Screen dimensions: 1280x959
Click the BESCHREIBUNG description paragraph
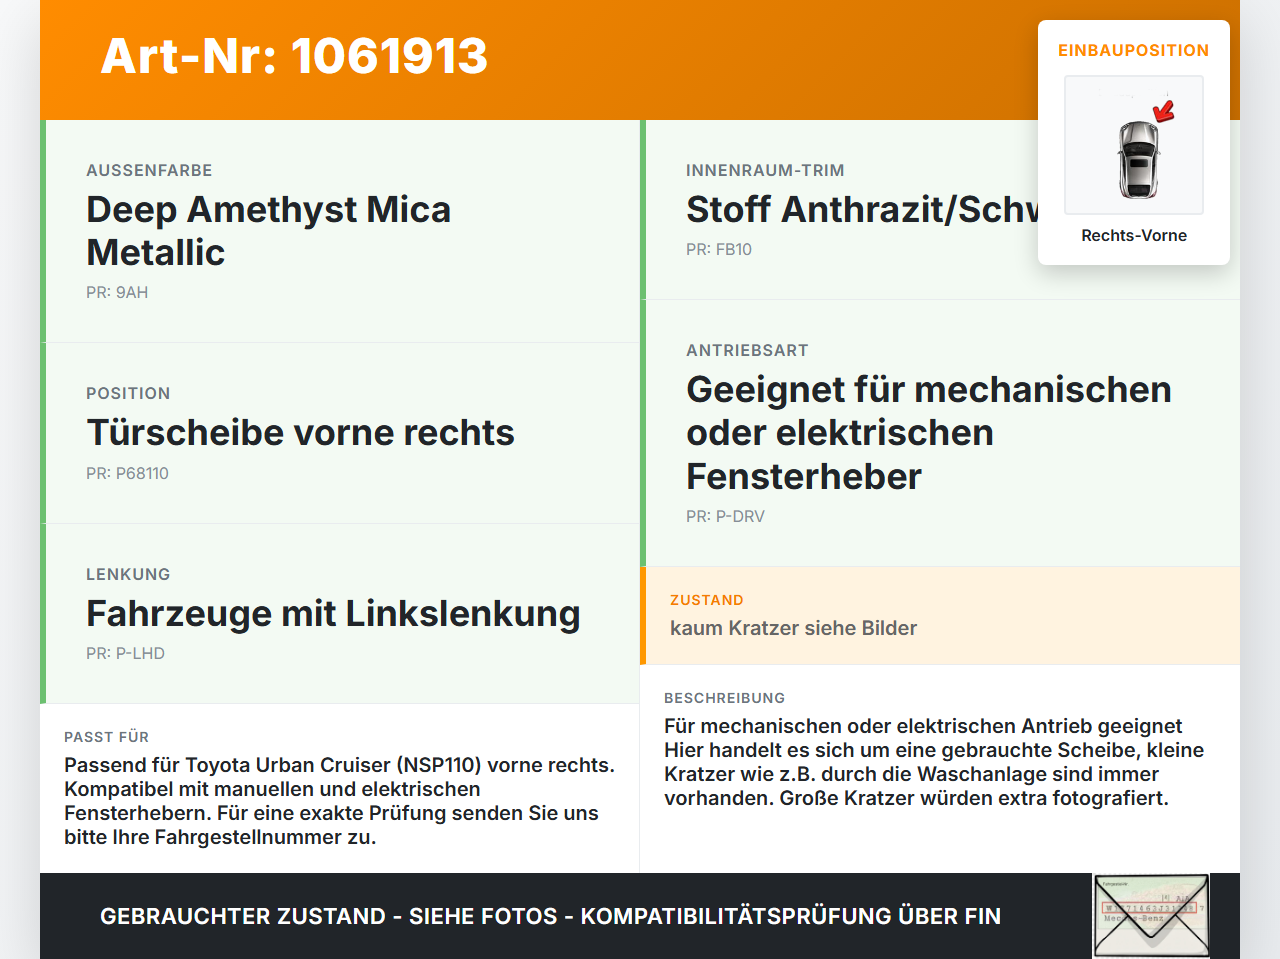pos(934,762)
